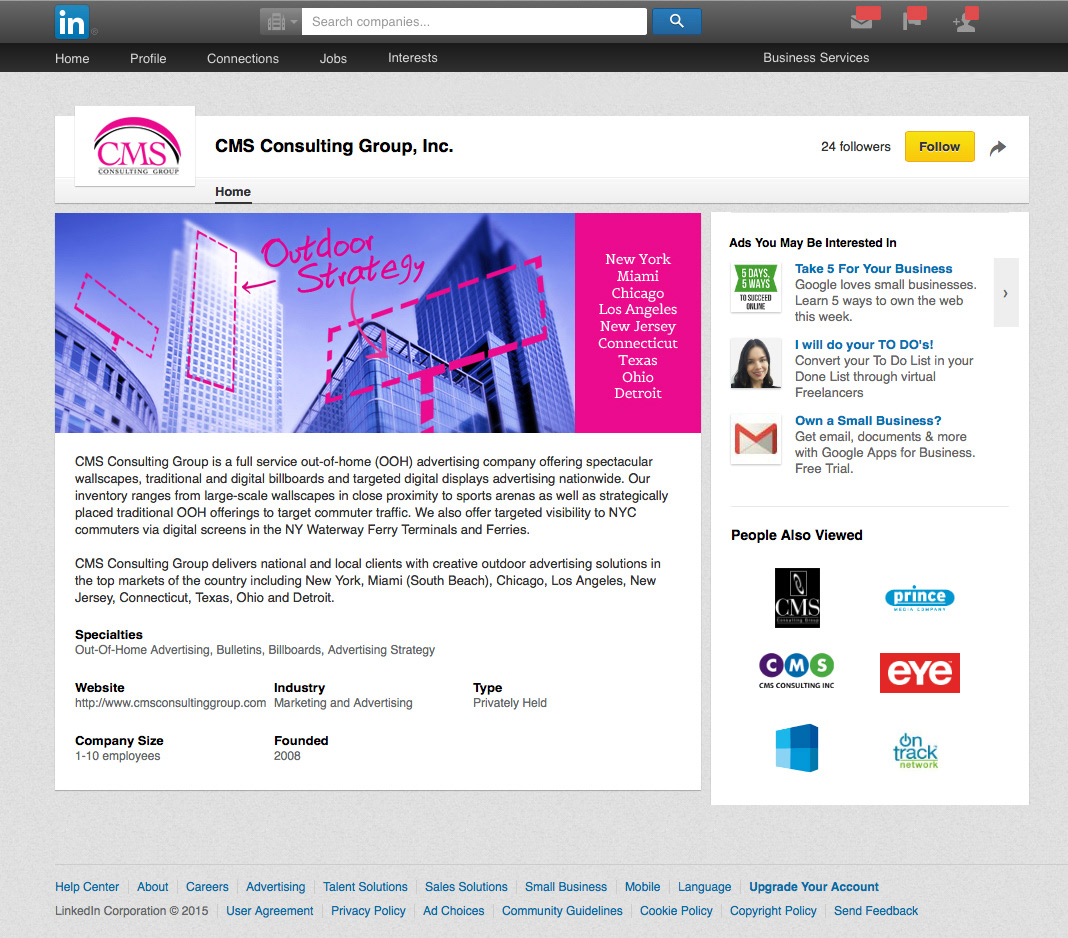This screenshot has height=938, width=1068.
Task: Open the On Track Network logo
Action: [915, 751]
